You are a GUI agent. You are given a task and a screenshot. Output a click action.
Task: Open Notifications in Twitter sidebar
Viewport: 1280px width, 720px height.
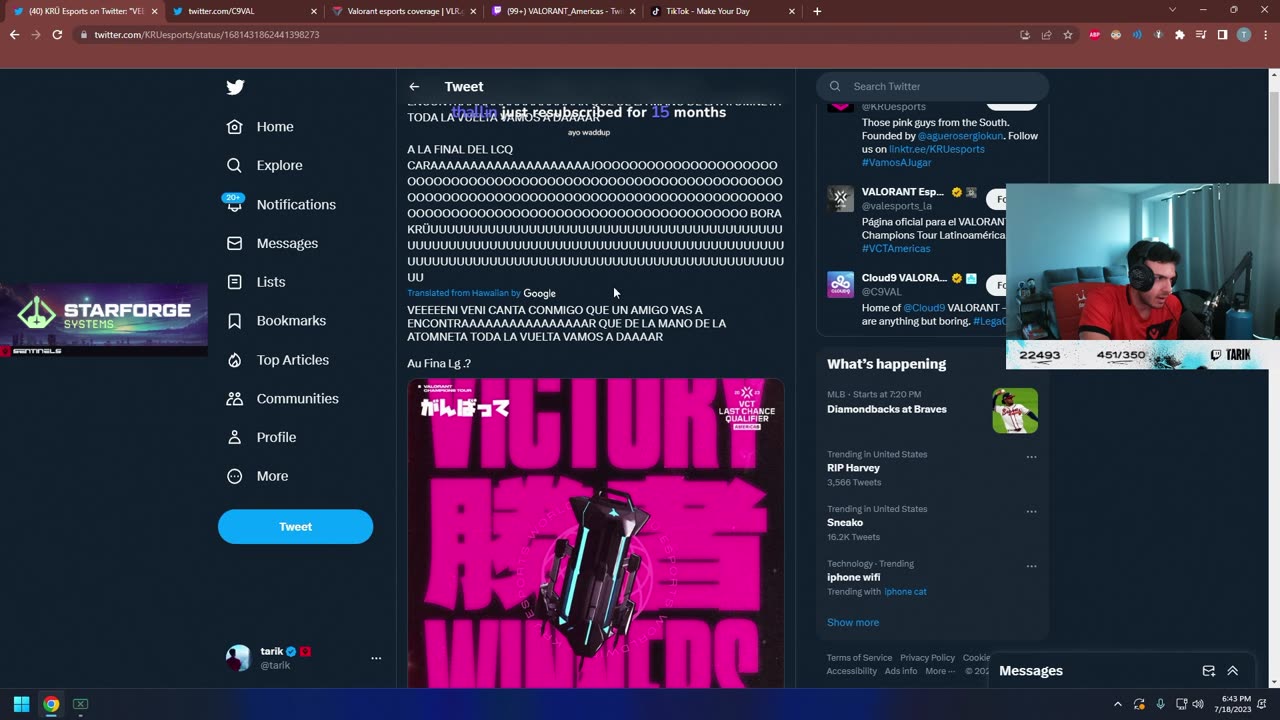(x=281, y=204)
